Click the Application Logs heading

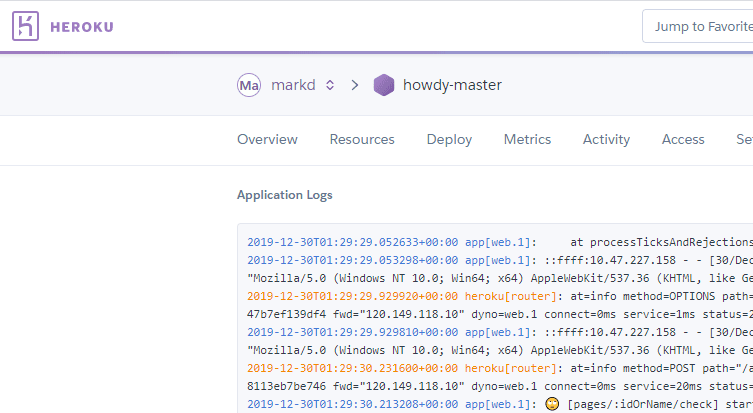(x=285, y=195)
